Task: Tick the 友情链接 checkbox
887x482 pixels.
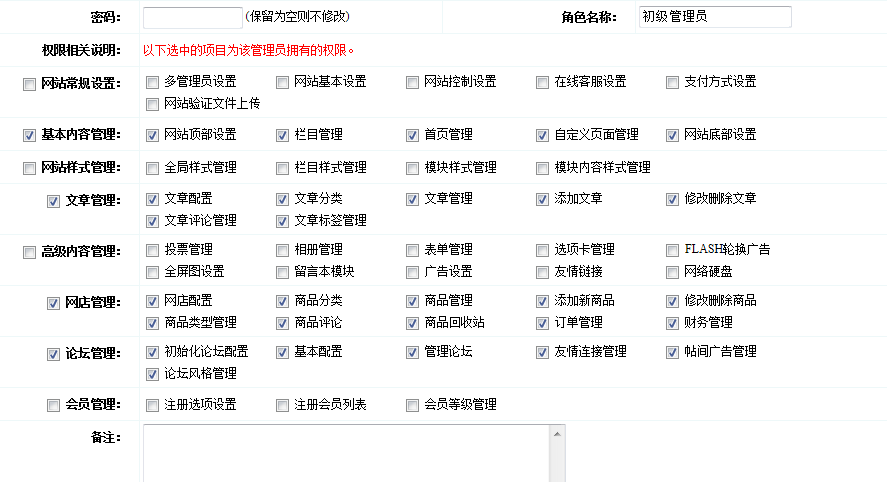Action: pos(542,273)
